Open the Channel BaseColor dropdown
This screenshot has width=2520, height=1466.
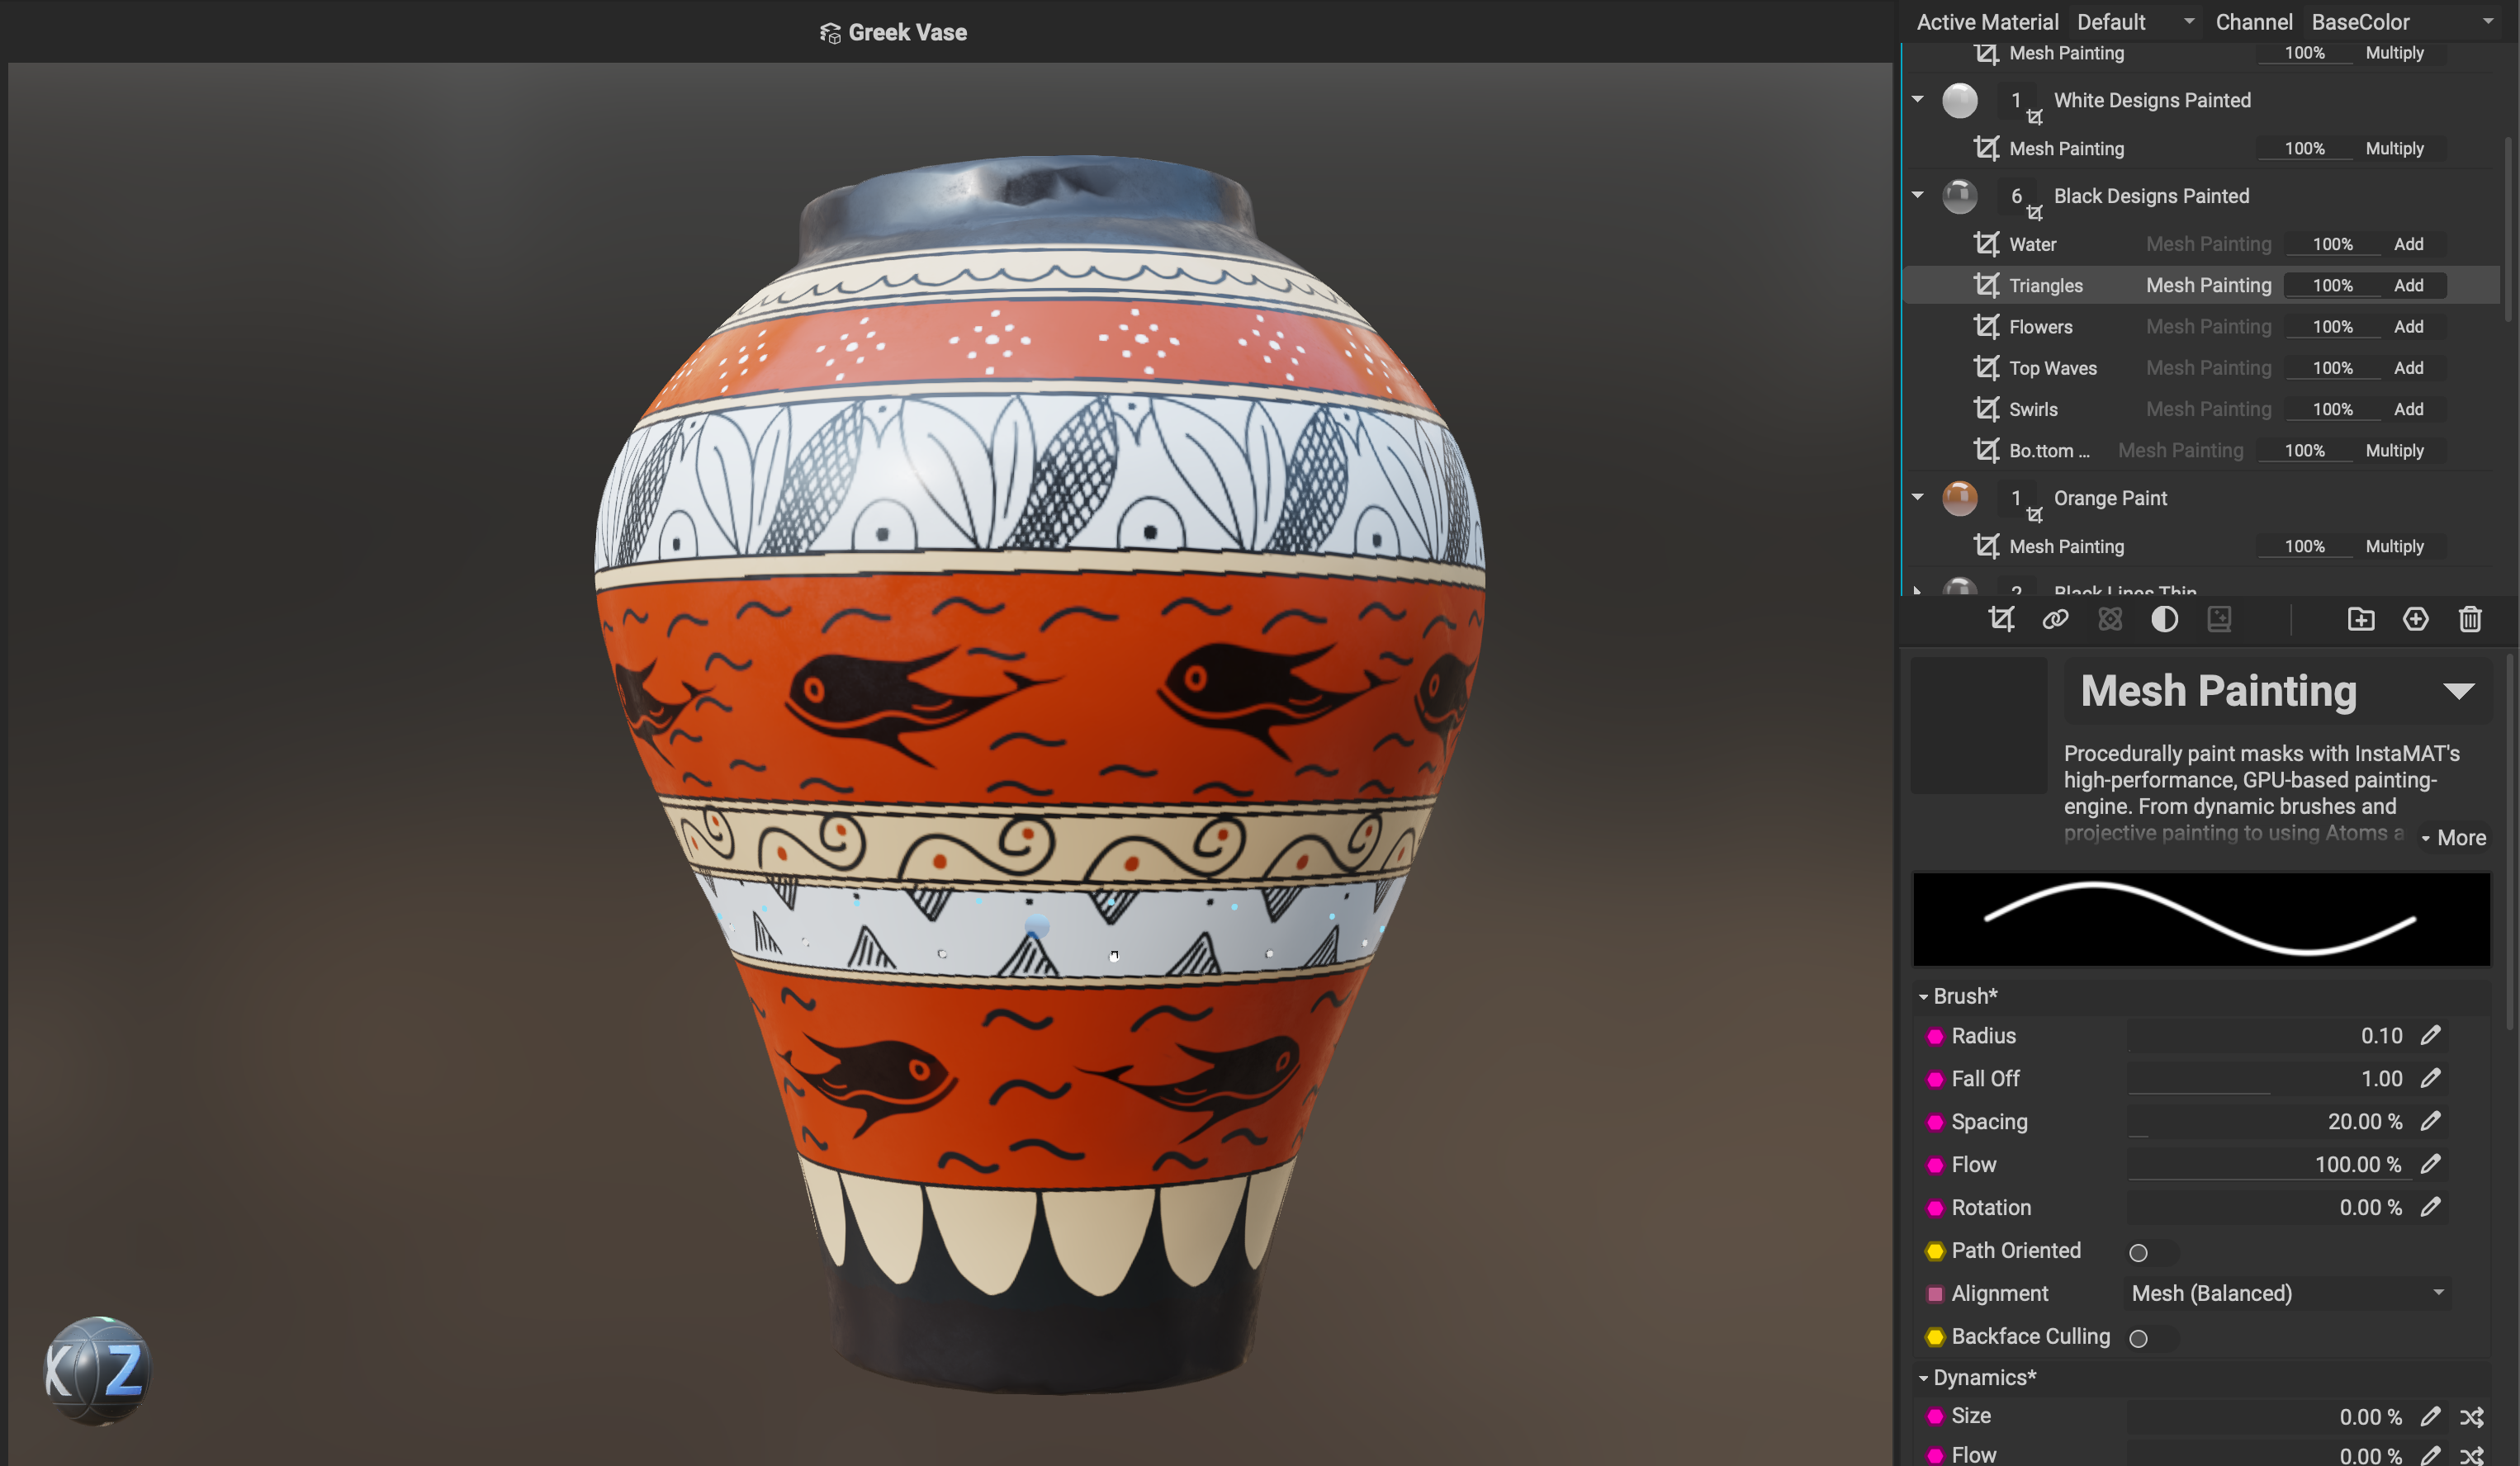[x=2402, y=22]
